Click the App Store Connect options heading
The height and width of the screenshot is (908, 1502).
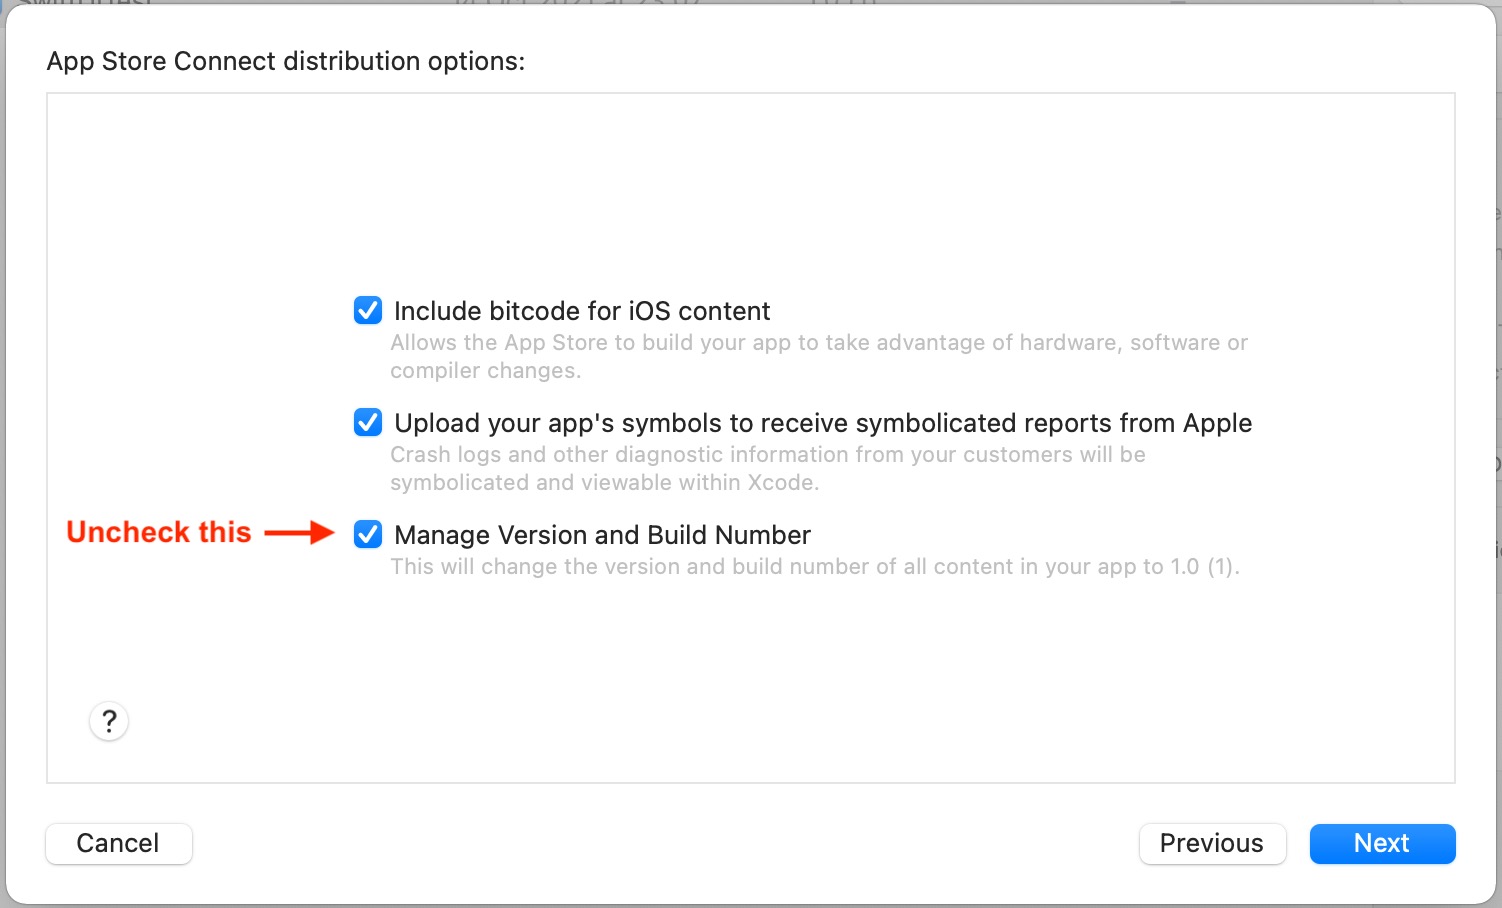(x=286, y=61)
